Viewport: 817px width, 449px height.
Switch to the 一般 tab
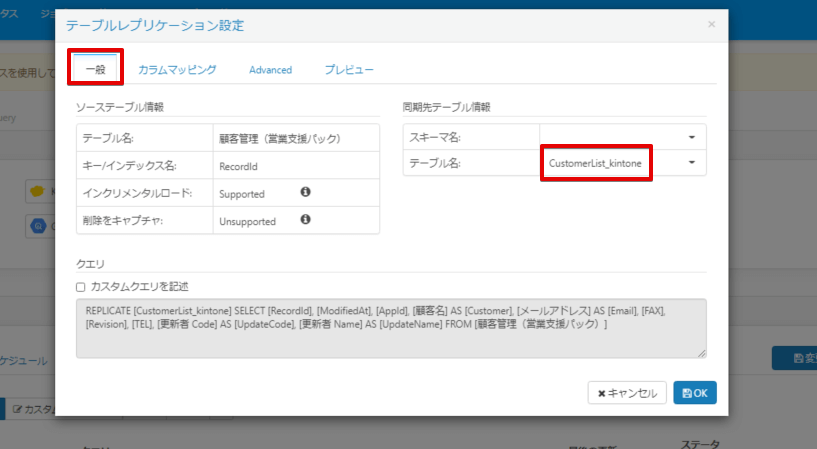(95, 69)
